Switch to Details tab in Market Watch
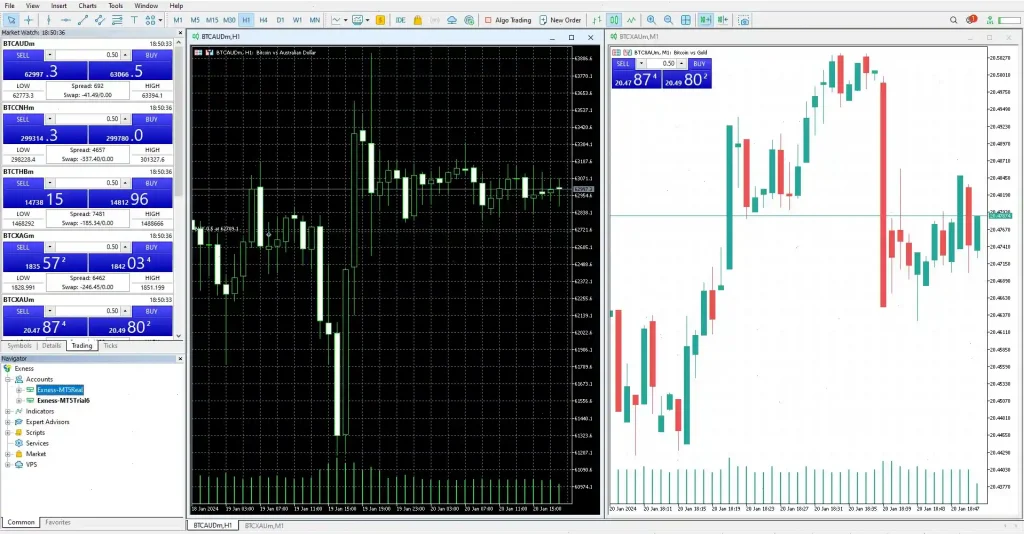Screen dimensions: 1024x534 click(52, 346)
